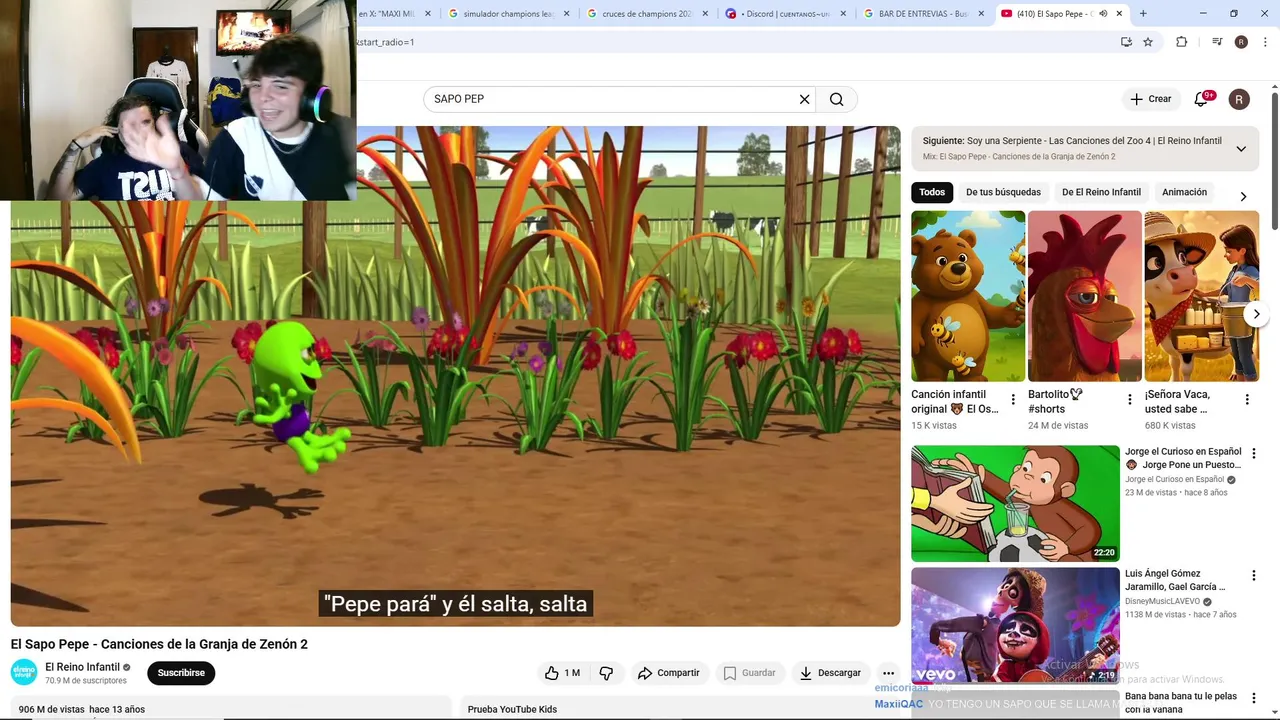Select the Todos filter chip
Screen dimensions: 1280x720
point(932,192)
